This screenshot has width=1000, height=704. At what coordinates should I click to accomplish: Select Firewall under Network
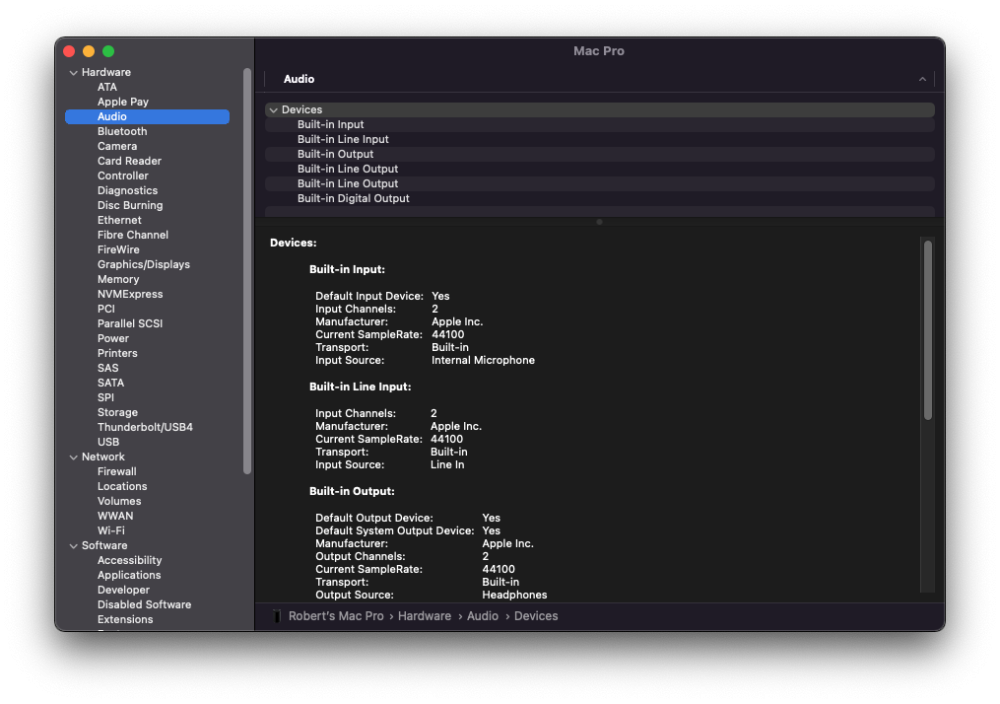click(x=117, y=471)
